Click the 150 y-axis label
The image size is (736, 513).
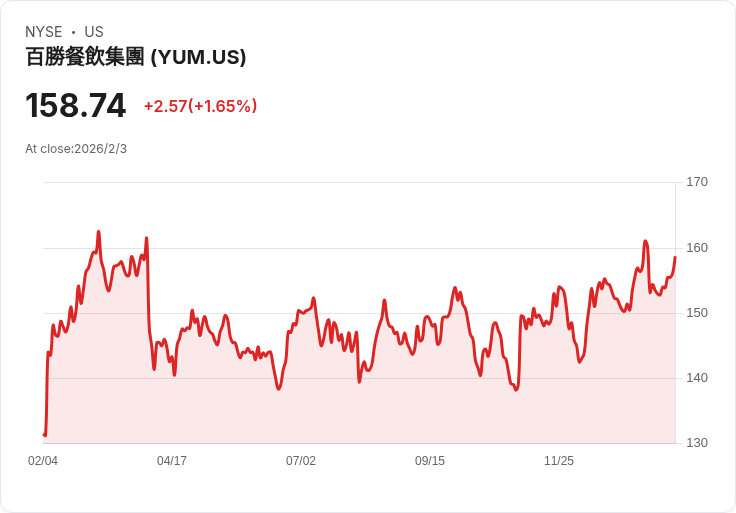point(696,313)
